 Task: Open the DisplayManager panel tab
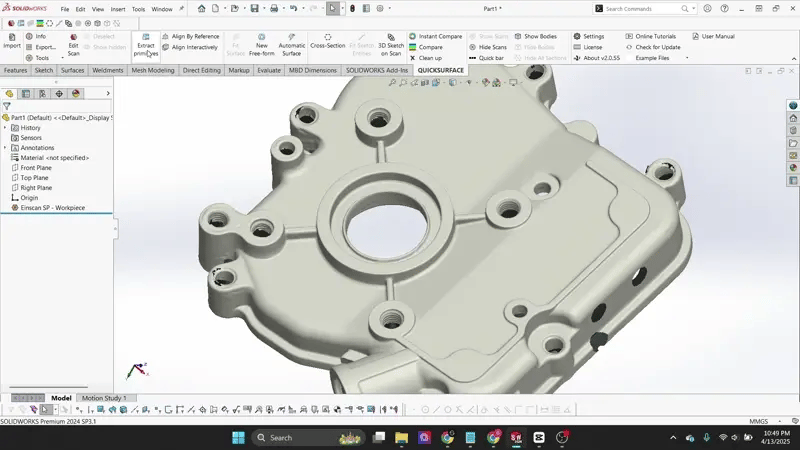(x=75, y=93)
